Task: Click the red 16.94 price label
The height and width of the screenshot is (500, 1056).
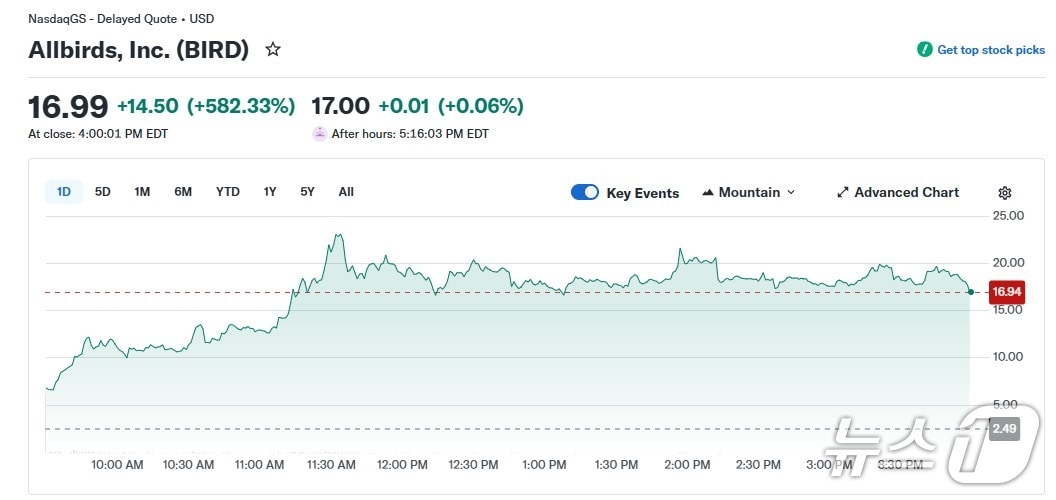Action: (x=1006, y=292)
